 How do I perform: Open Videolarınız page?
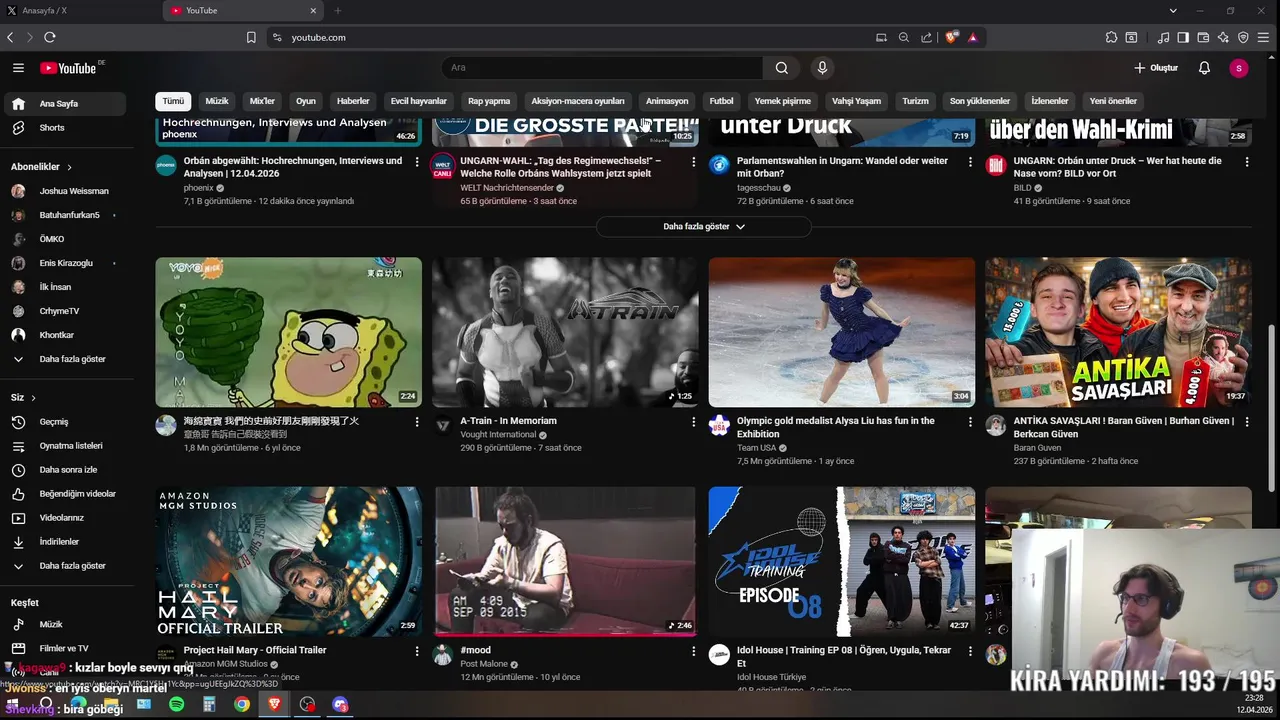[x=66, y=518]
